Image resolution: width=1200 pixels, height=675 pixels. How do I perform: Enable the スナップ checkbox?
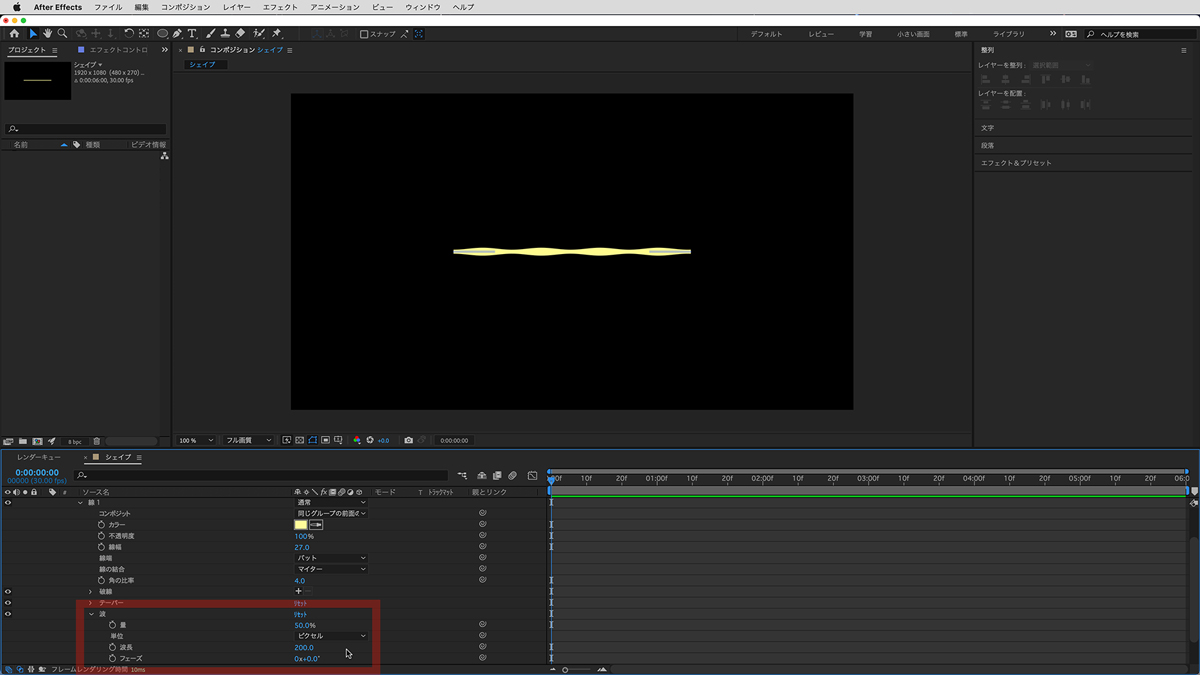[364, 34]
